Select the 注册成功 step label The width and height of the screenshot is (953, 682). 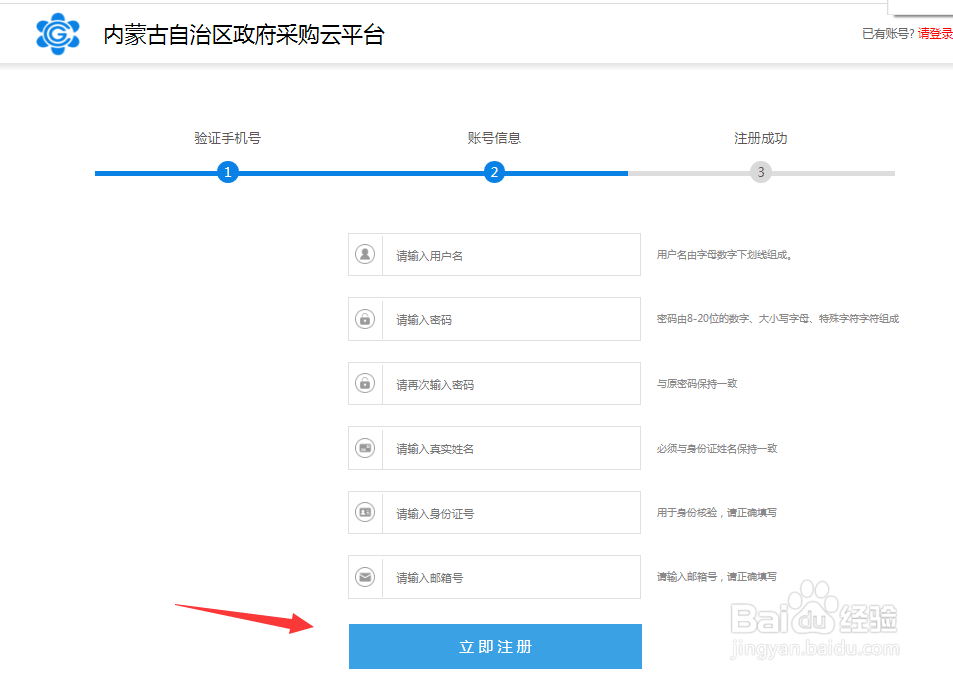point(761,137)
